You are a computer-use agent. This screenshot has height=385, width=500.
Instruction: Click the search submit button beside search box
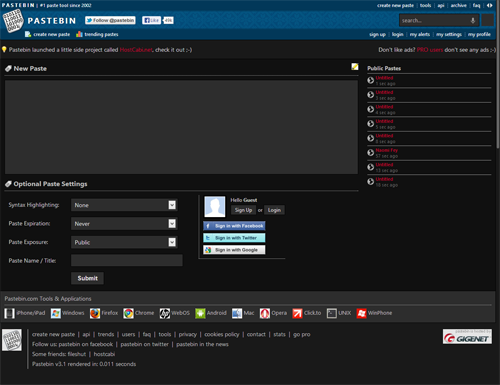click(487, 20)
